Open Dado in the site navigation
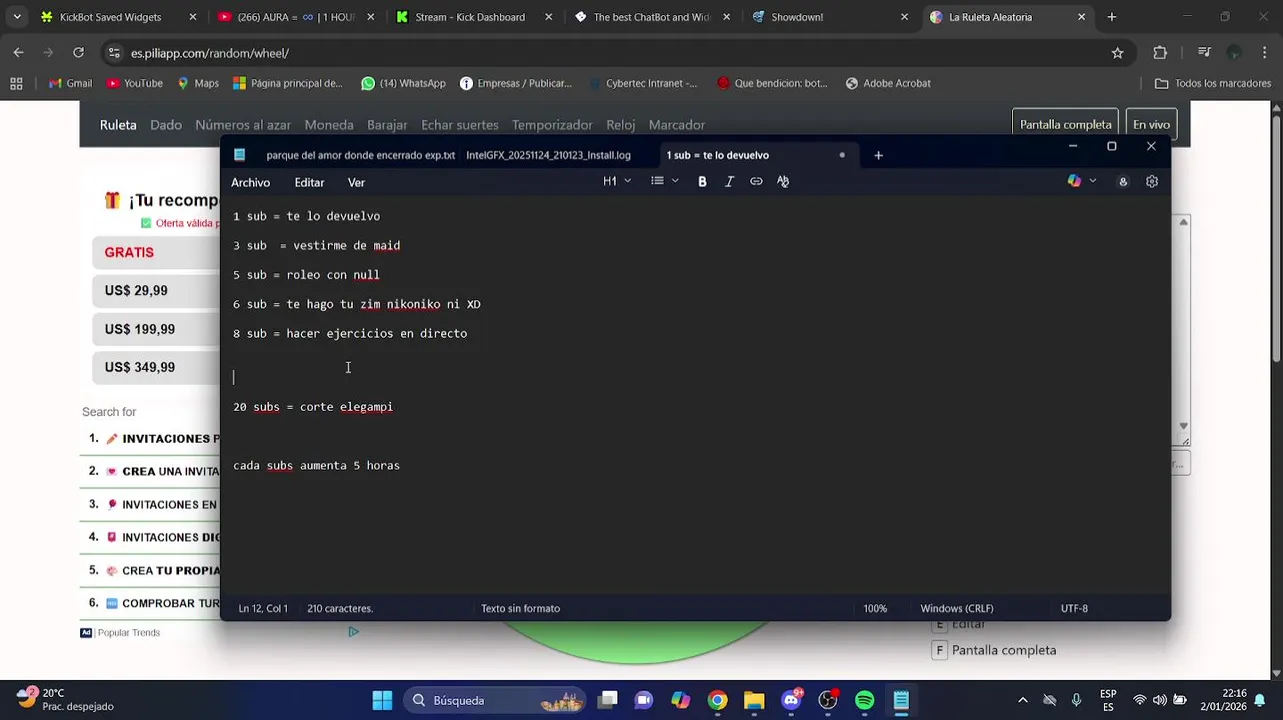 pyautogui.click(x=166, y=125)
